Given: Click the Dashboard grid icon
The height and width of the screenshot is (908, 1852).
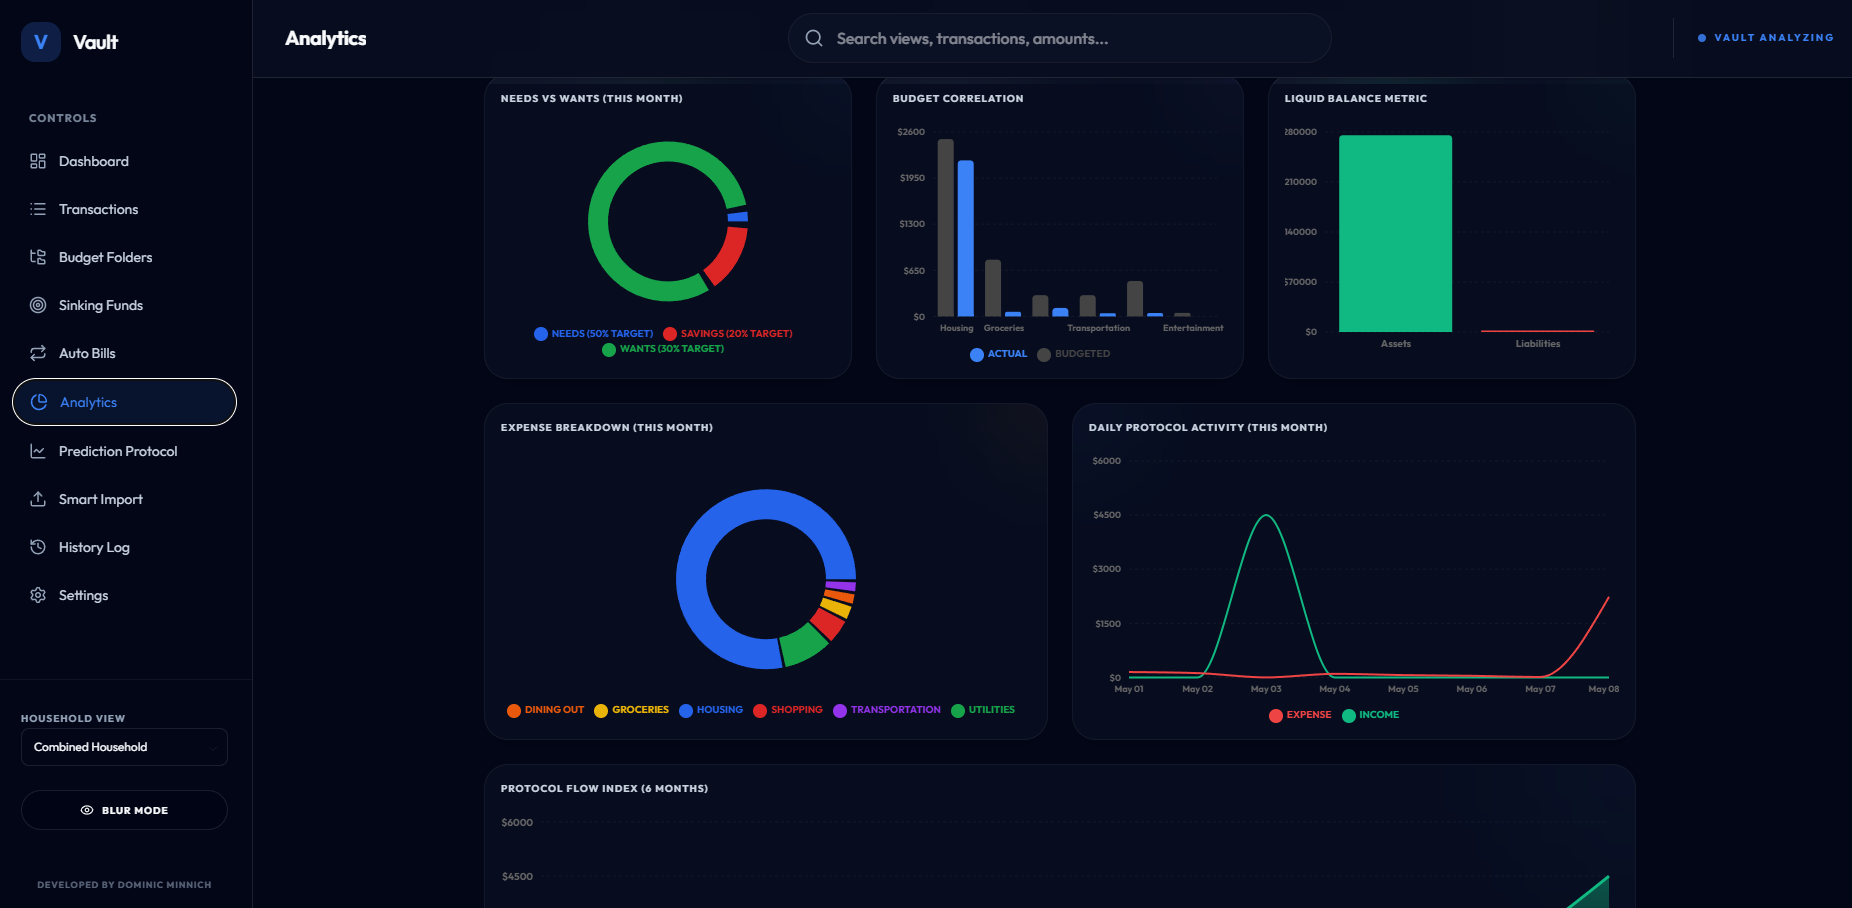Looking at the screenshot, I should tap(38, 161).
